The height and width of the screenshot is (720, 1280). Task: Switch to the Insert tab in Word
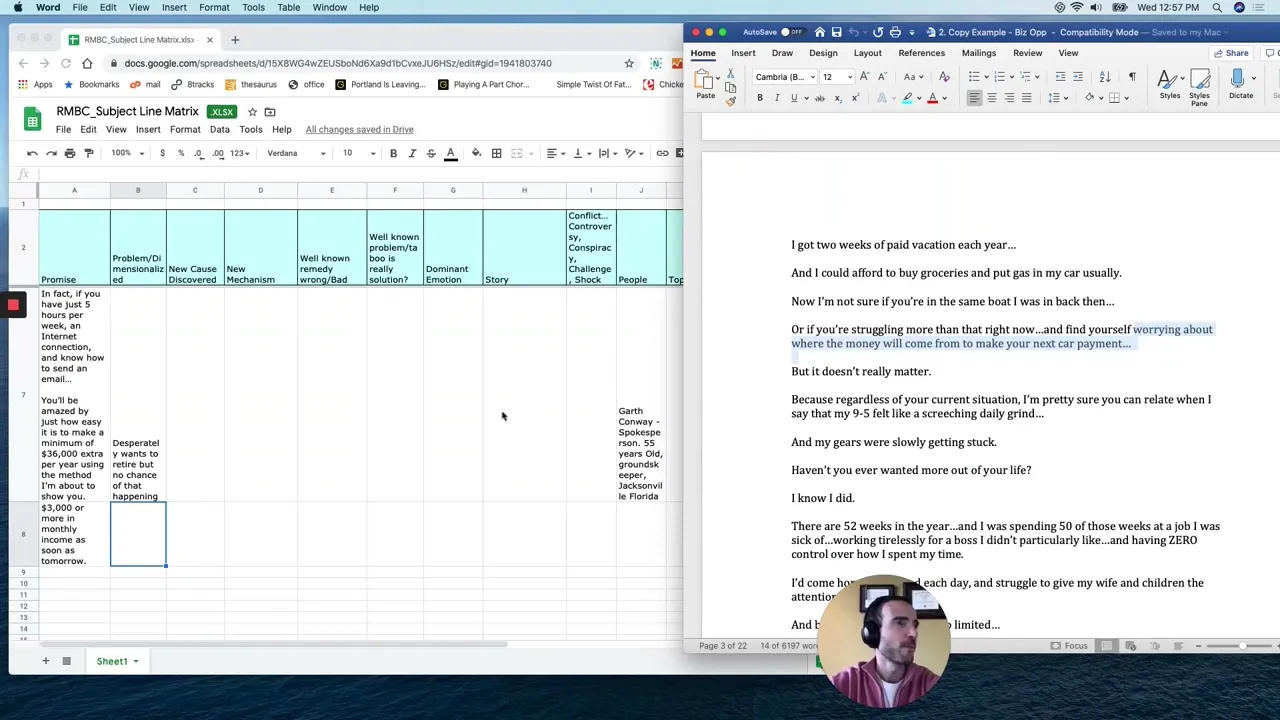(x=743, y=53)
